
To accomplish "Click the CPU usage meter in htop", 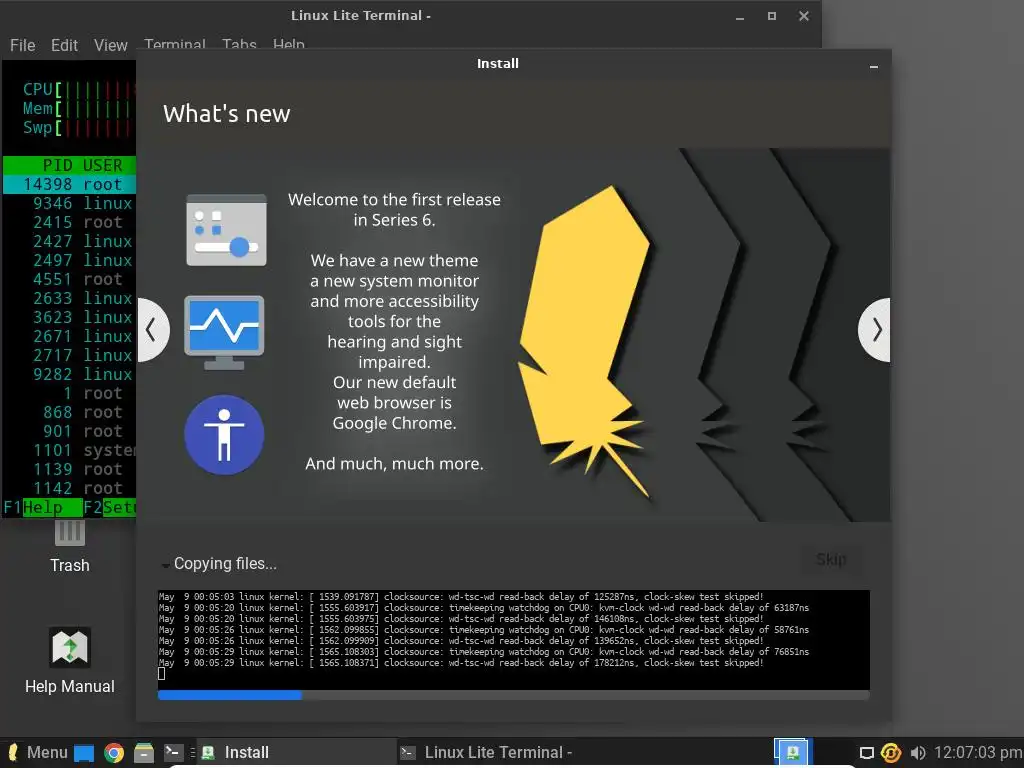I will pos(78,89).
